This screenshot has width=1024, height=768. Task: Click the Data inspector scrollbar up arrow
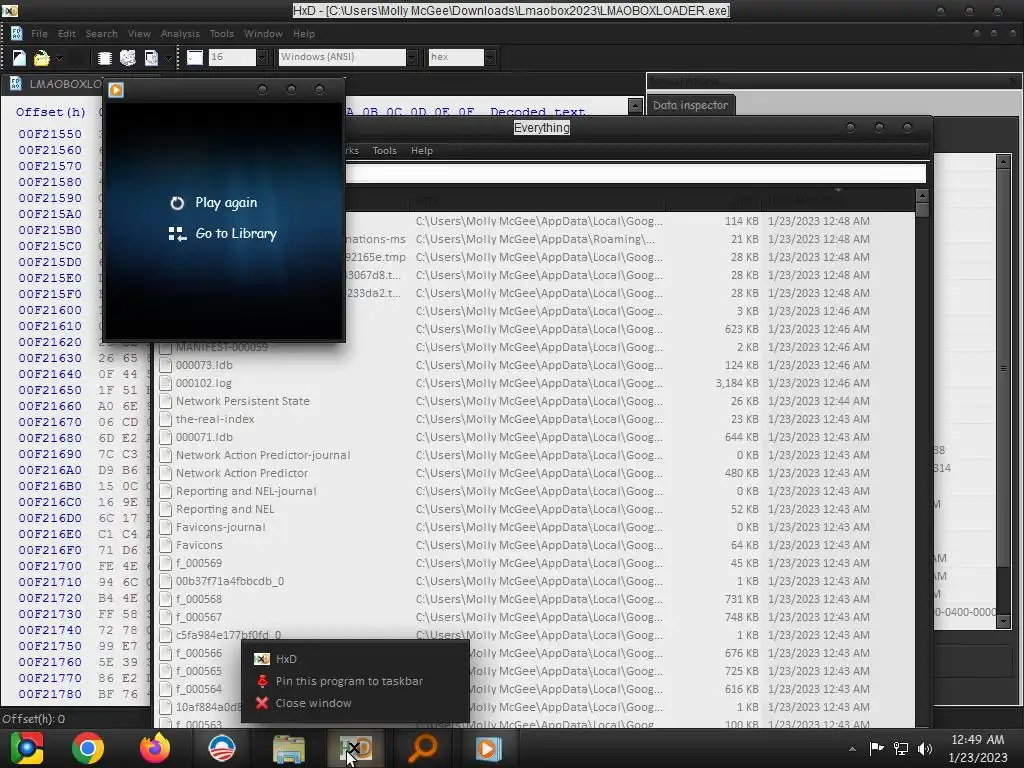(x=1004, y=161)
